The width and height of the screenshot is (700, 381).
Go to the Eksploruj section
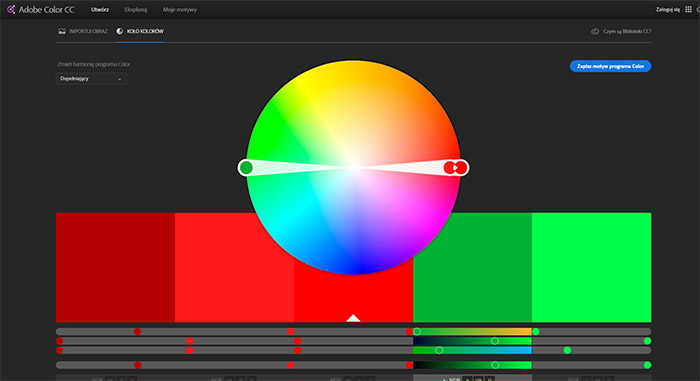[x=136, y=9]
